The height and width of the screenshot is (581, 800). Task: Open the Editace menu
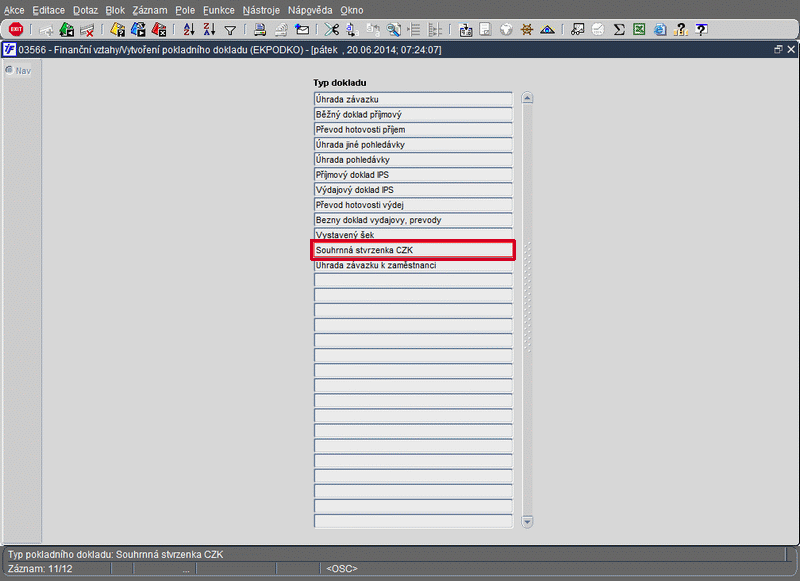click(x=48, y=10)
